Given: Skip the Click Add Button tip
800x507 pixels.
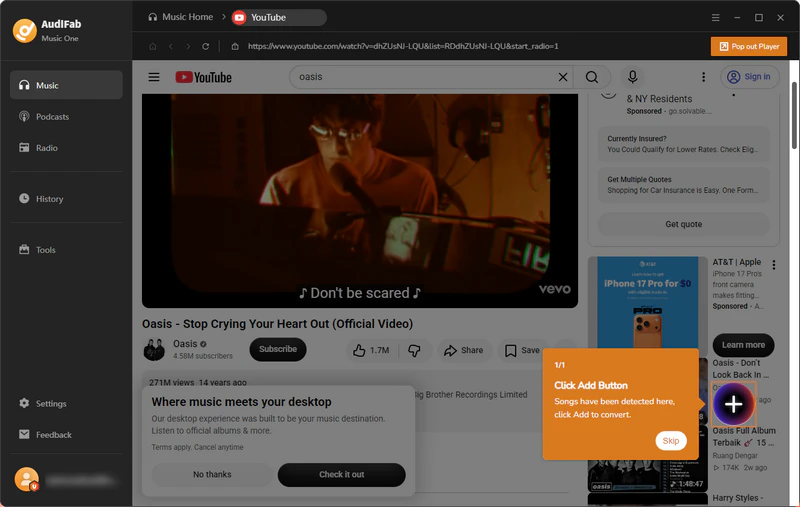Looking at the screenshot, I should (670, 441).
